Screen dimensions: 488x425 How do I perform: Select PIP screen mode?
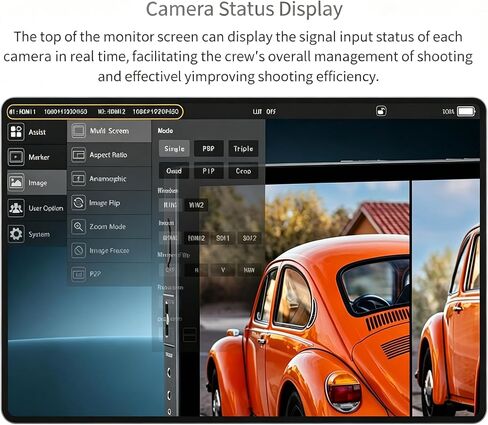coord(208,171)
